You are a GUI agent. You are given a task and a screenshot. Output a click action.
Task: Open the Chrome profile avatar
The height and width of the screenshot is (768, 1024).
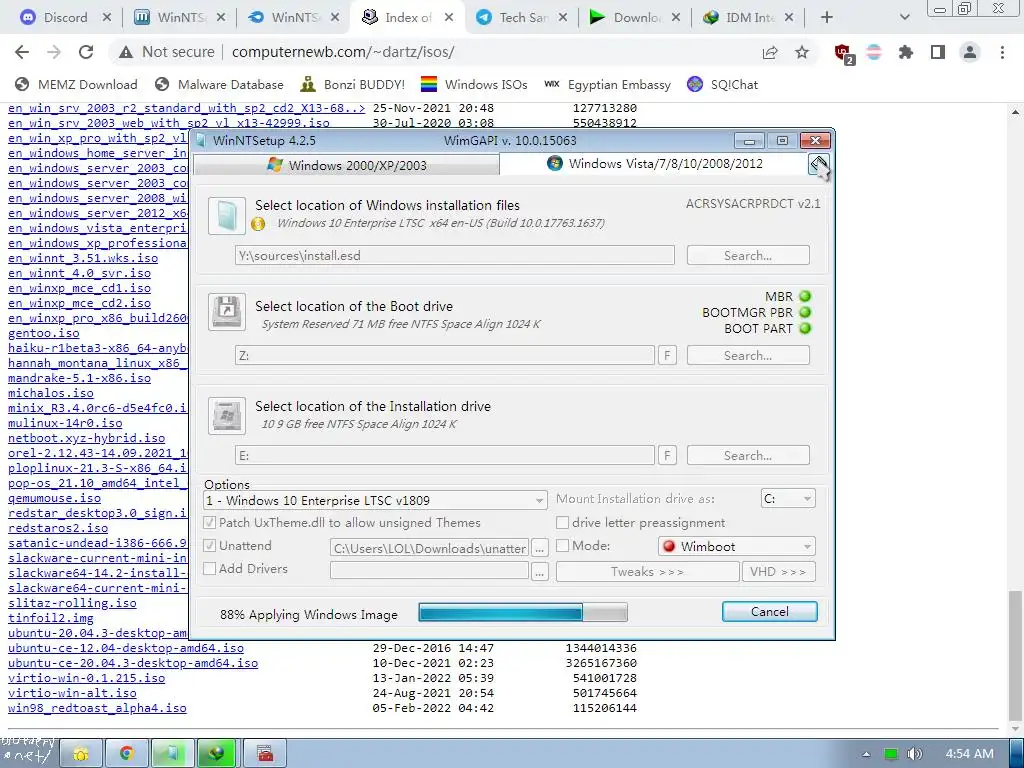click(x=970, y=52)
